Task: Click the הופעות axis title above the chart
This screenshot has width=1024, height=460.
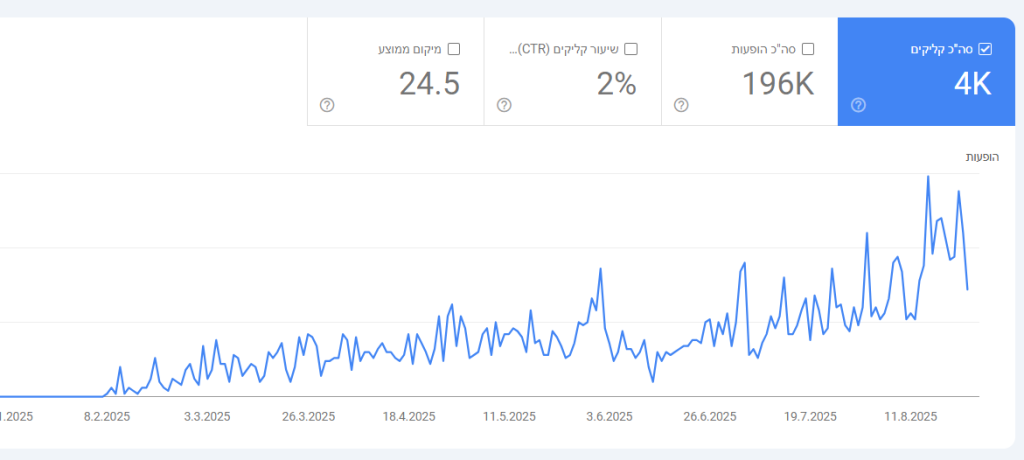Action: (x=981, y=157)
